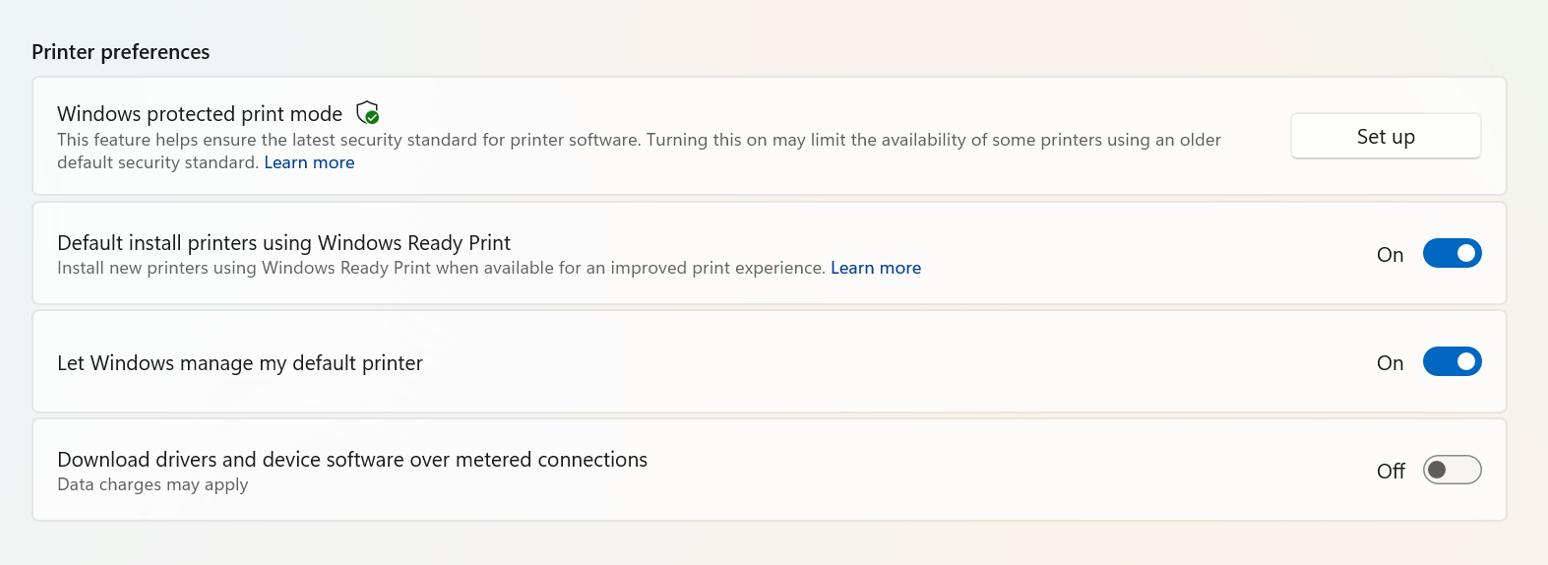The image size is (1548, 565).
Task: Click the security standard description under protected print mode
Action: [639, 151]
